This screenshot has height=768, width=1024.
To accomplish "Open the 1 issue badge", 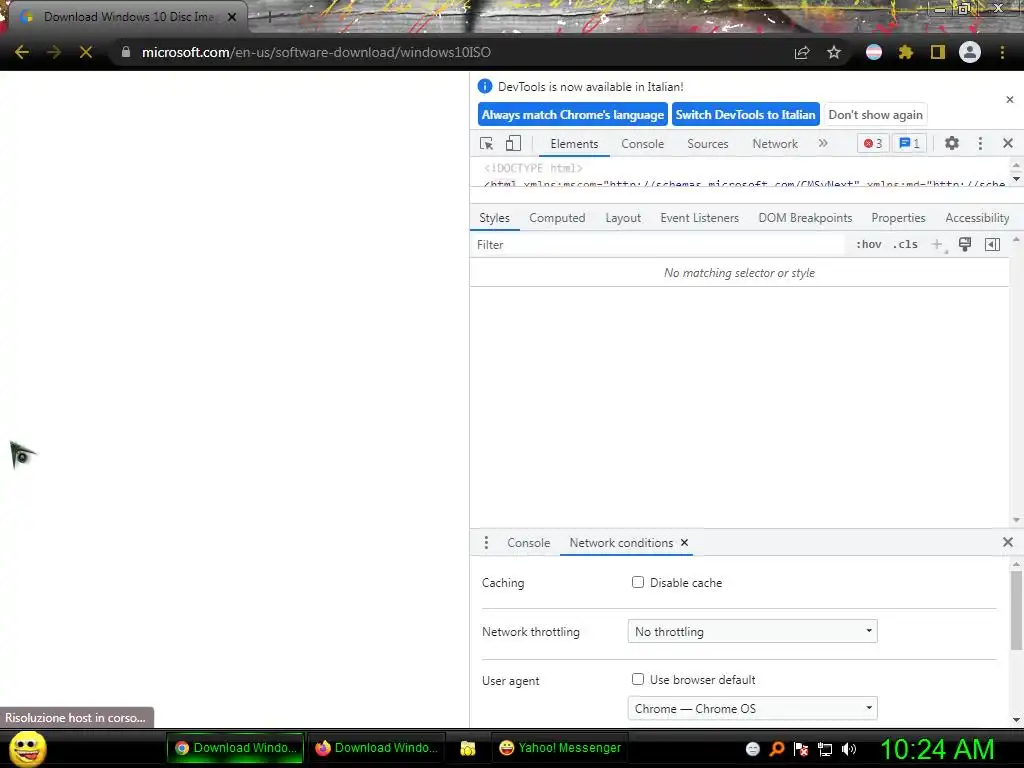I will [910, 144].
